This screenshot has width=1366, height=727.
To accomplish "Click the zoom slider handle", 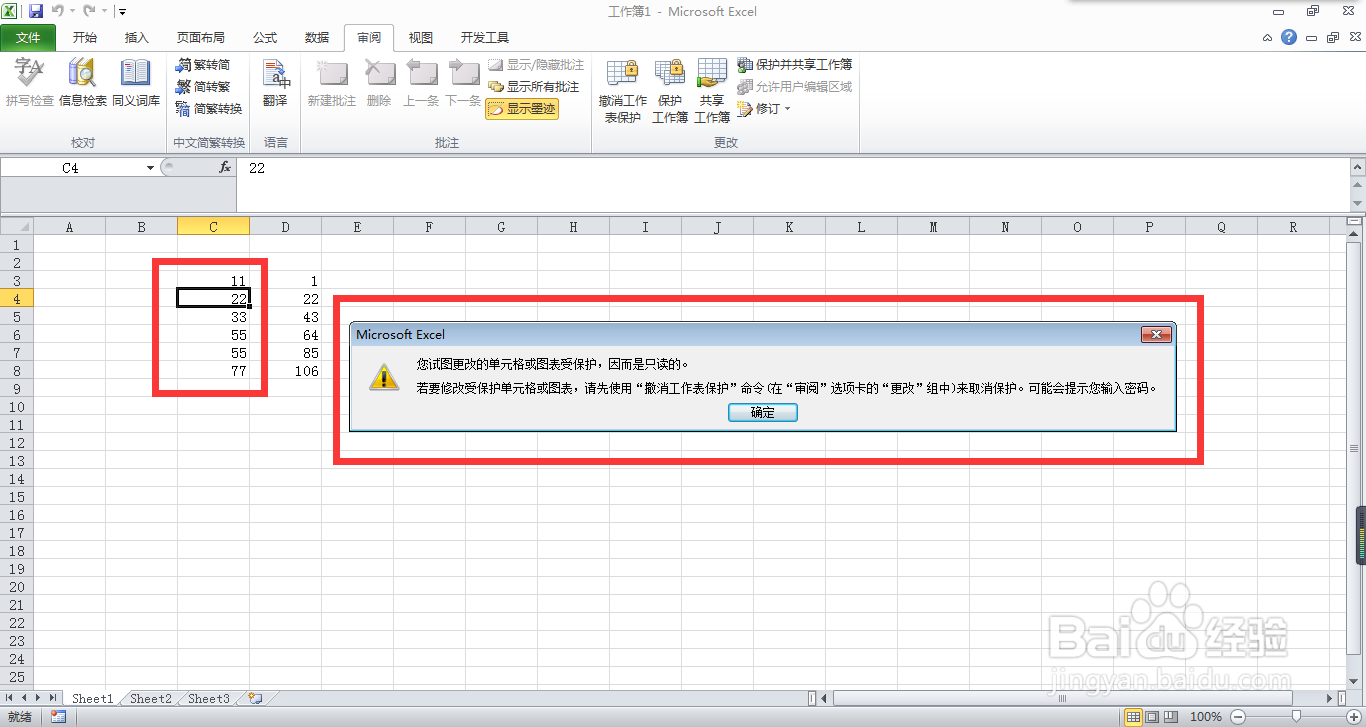I will [x=1297, y=716].
